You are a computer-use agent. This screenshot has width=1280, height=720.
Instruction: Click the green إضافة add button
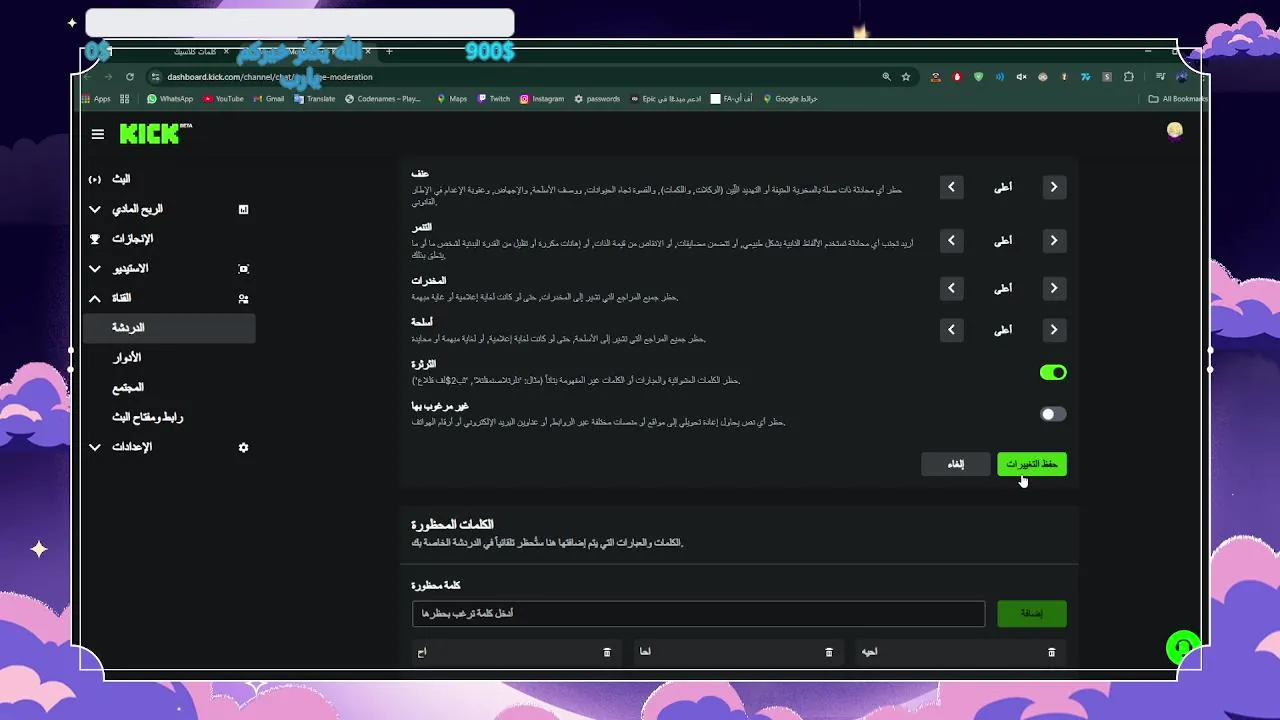[1032, 613]
